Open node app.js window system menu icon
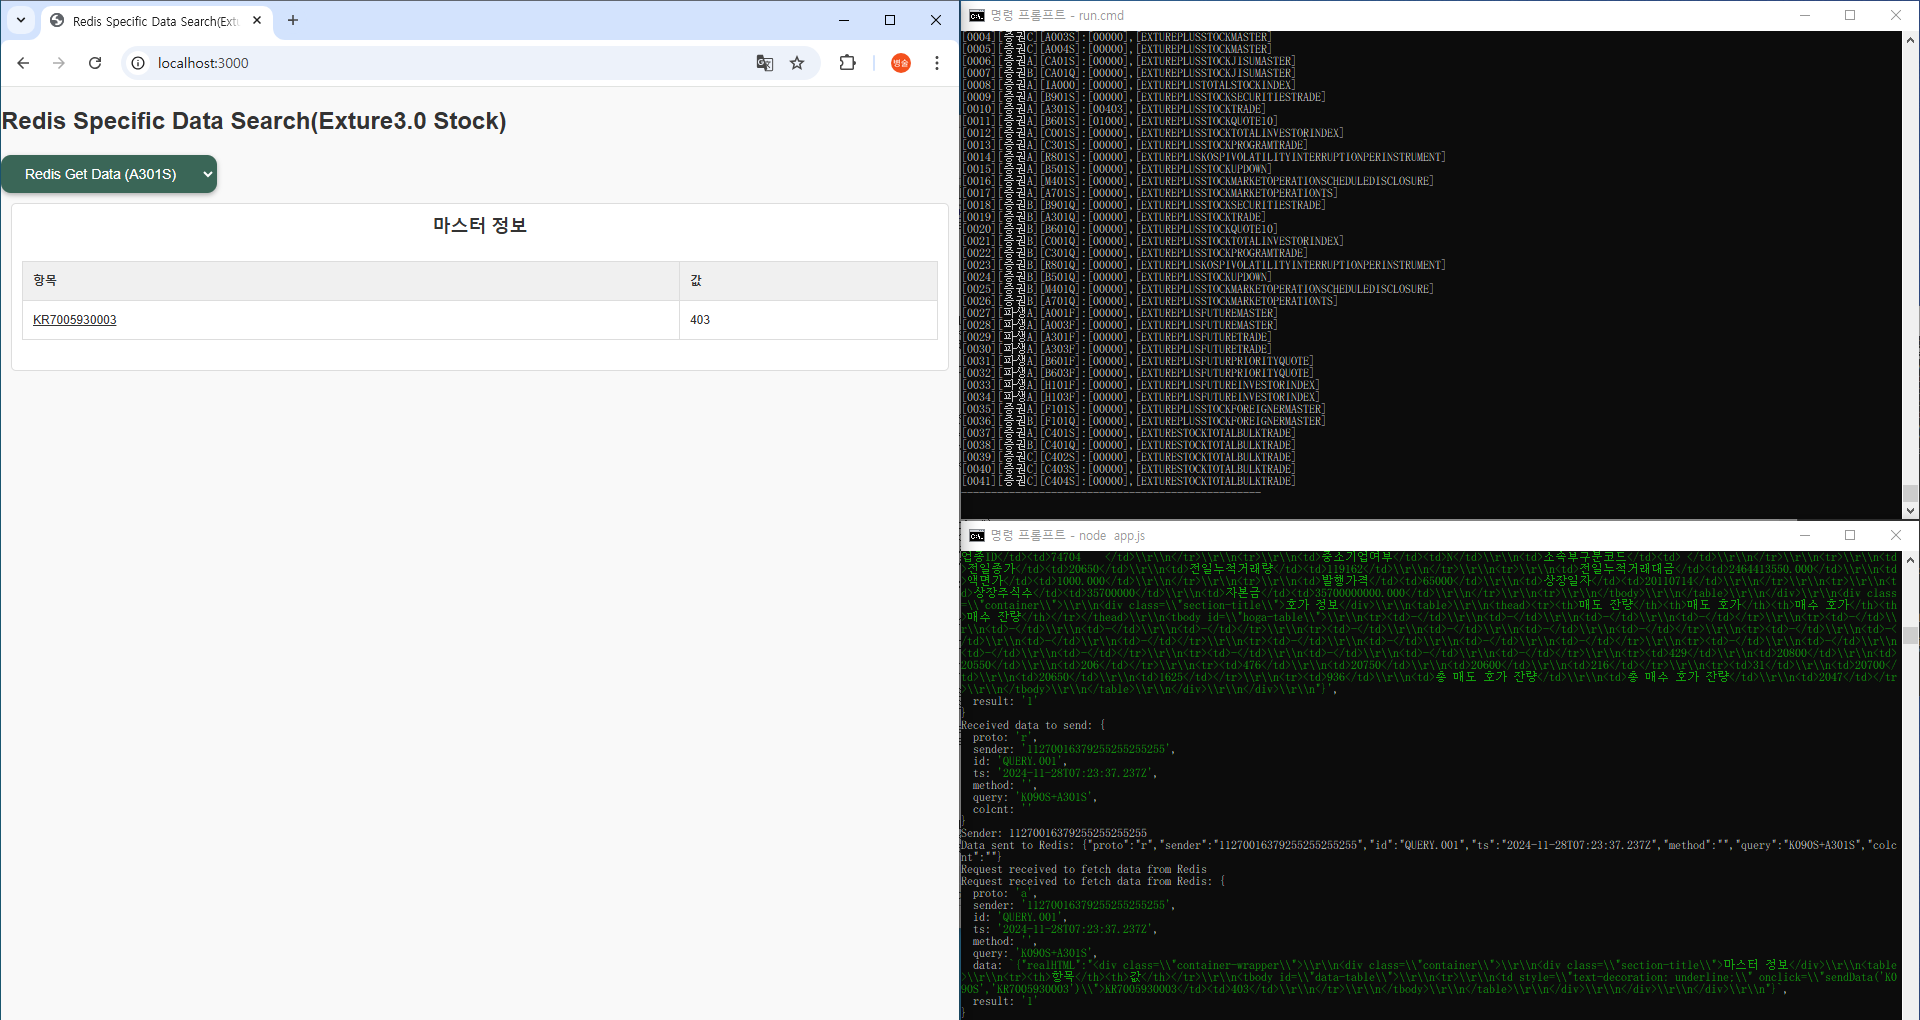1920x1020 pixels. [x=977, y=536]
